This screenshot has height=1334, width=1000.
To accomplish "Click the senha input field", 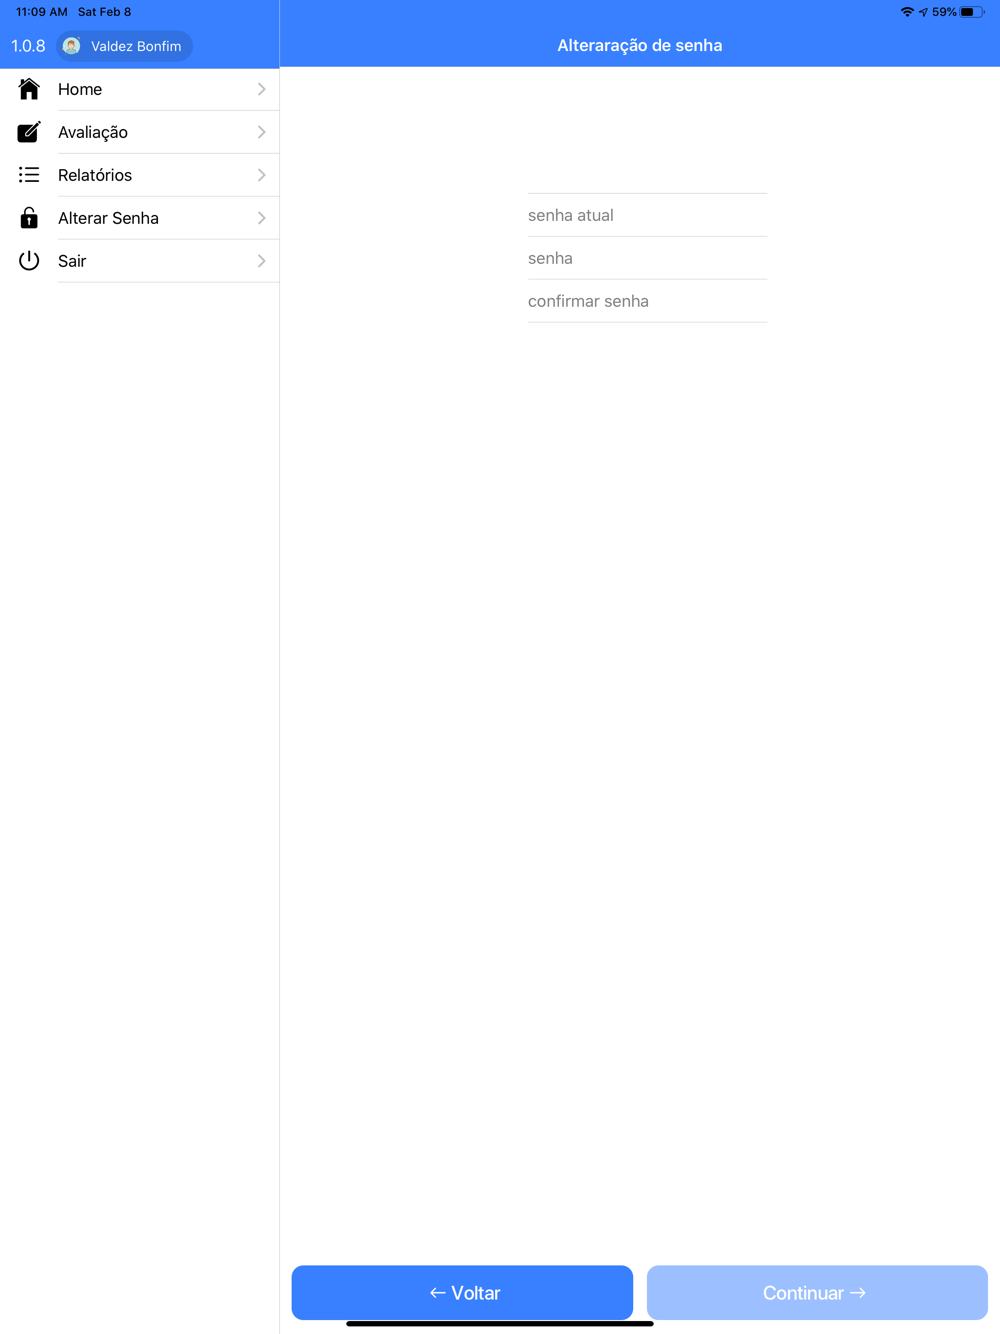I will tap(647, 258).
